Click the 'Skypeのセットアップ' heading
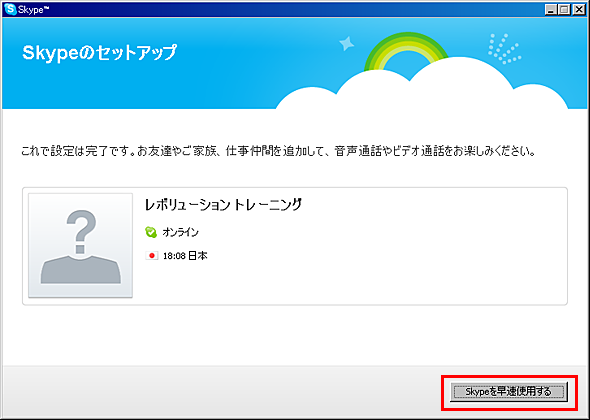This screenshot has width=590, height=420. pos(99,53)
